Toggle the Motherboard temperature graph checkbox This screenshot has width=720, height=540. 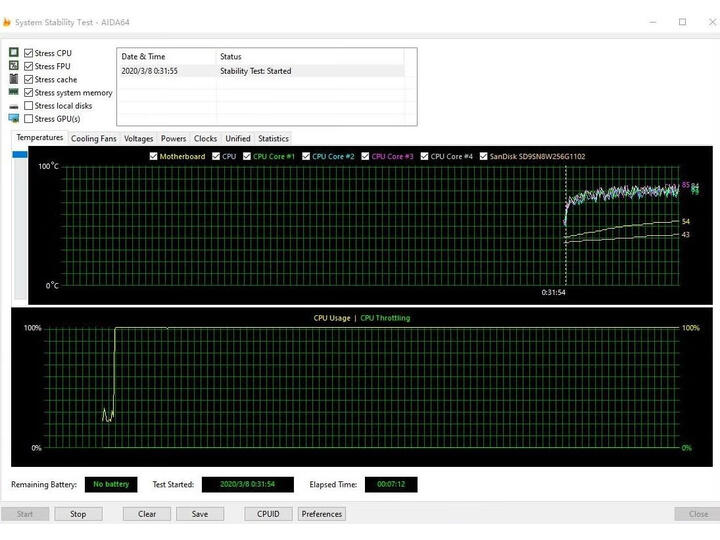tap(153, 156)
